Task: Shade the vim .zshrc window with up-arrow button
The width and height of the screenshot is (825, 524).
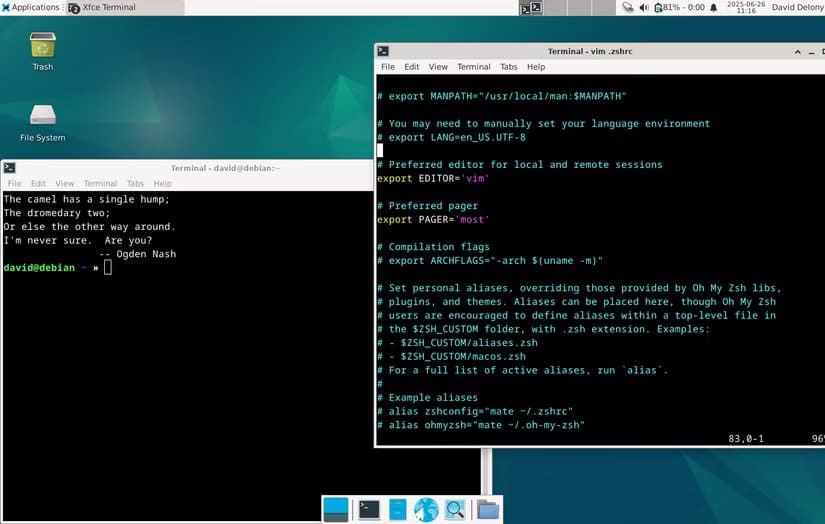Action: click(x=798, y=52)
